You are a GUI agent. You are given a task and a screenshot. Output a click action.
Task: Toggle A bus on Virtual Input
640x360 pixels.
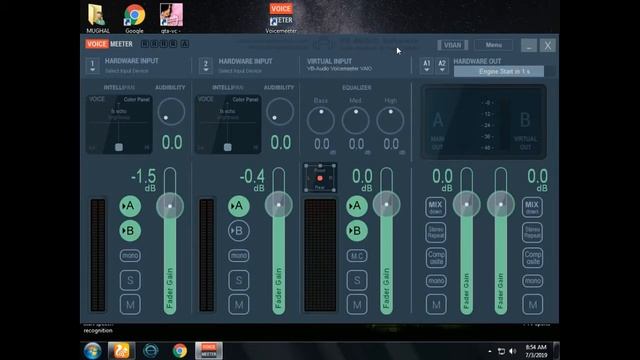356,206
